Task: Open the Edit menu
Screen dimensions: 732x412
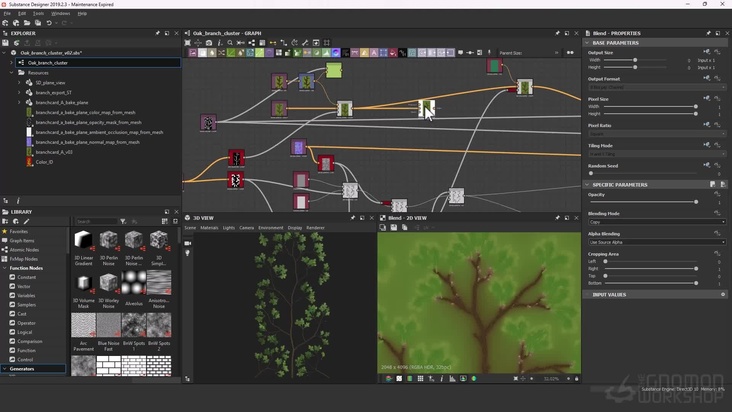Action: coord(22,14)
